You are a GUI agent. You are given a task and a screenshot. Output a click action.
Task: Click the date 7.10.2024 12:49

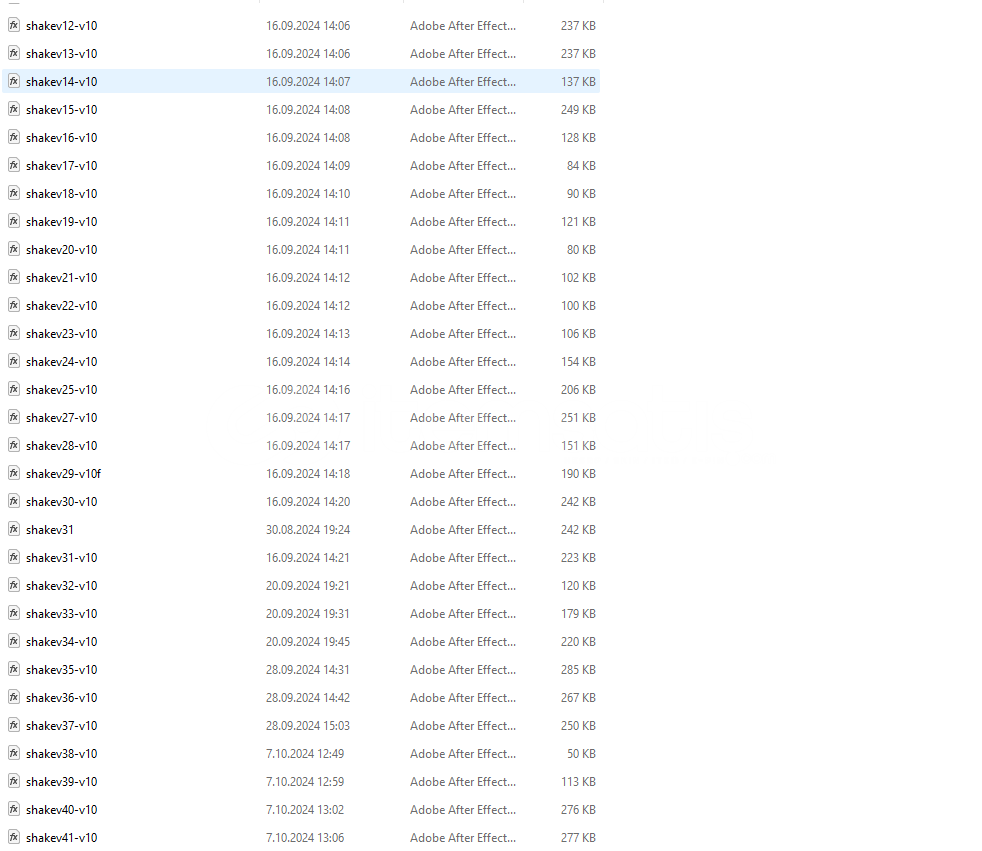[304, 753]
